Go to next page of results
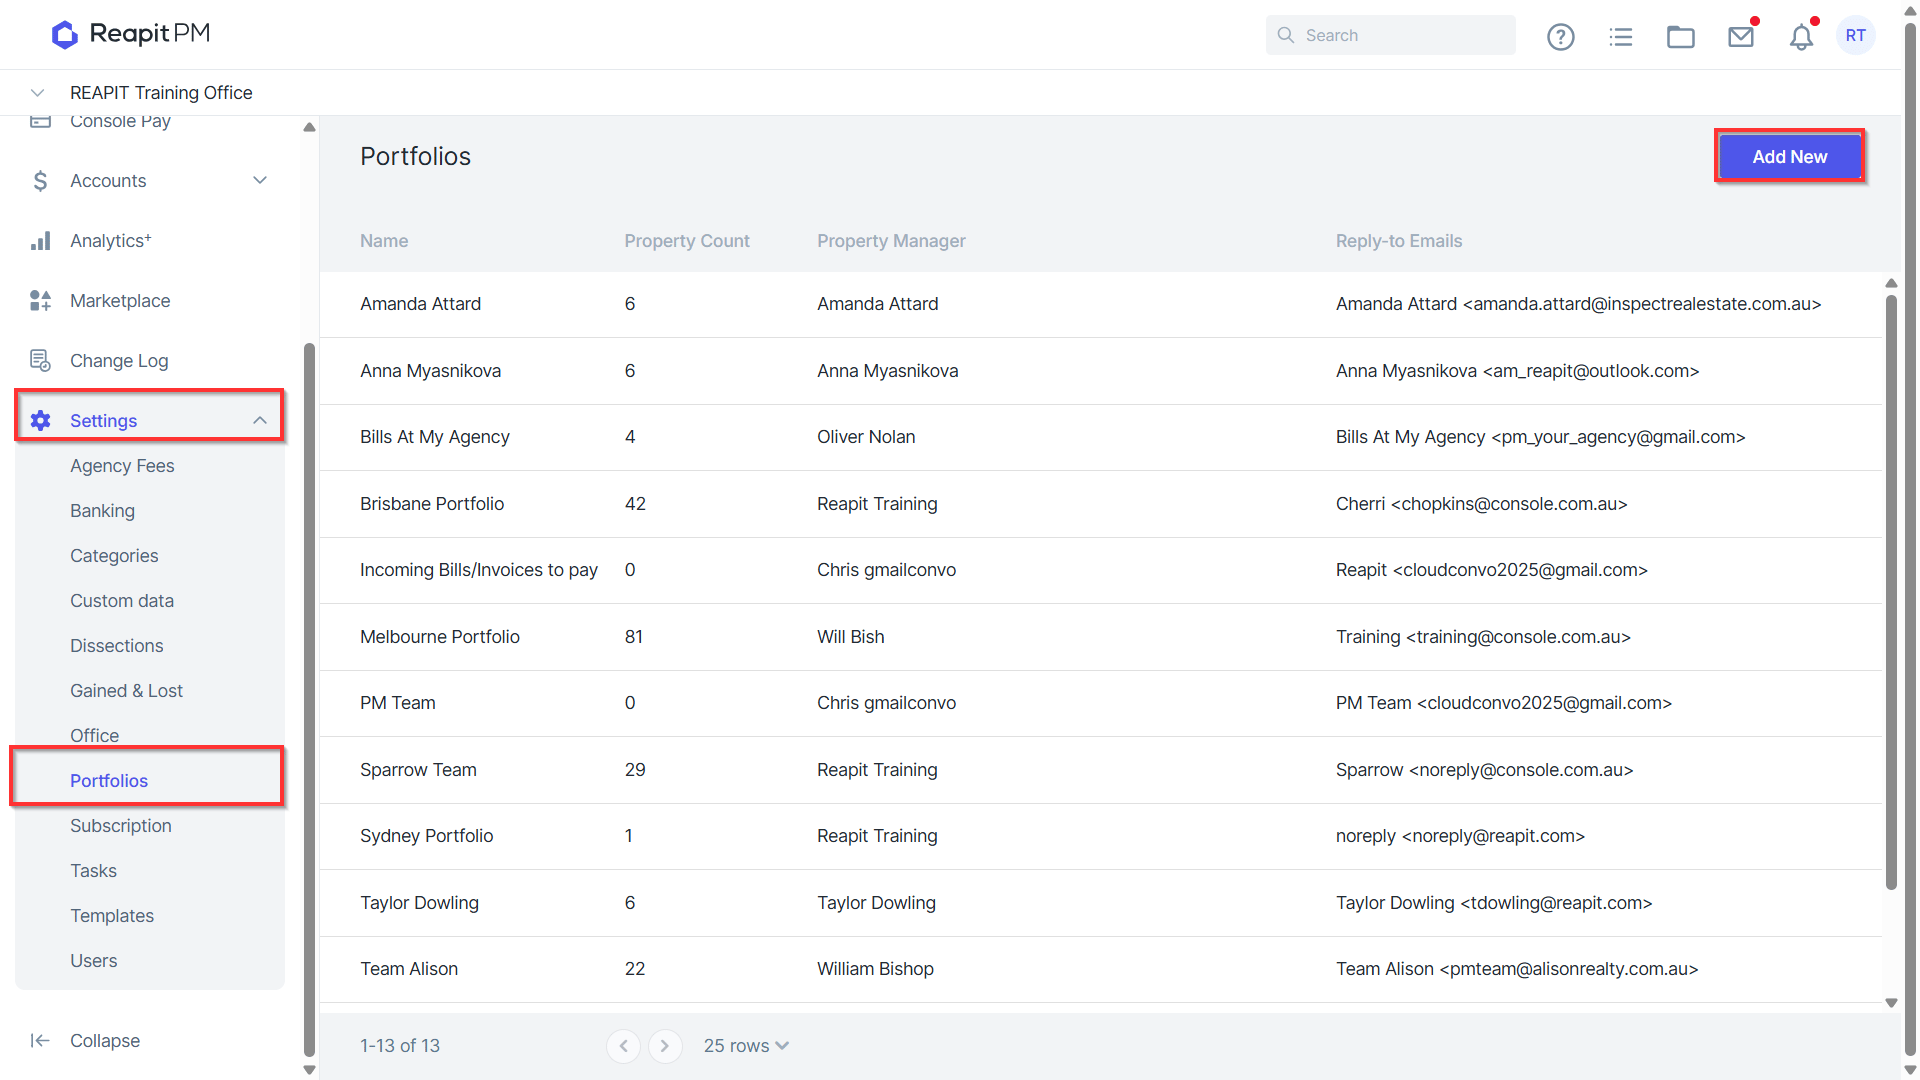1920x1080 pixels. [x=665, y=1046]
